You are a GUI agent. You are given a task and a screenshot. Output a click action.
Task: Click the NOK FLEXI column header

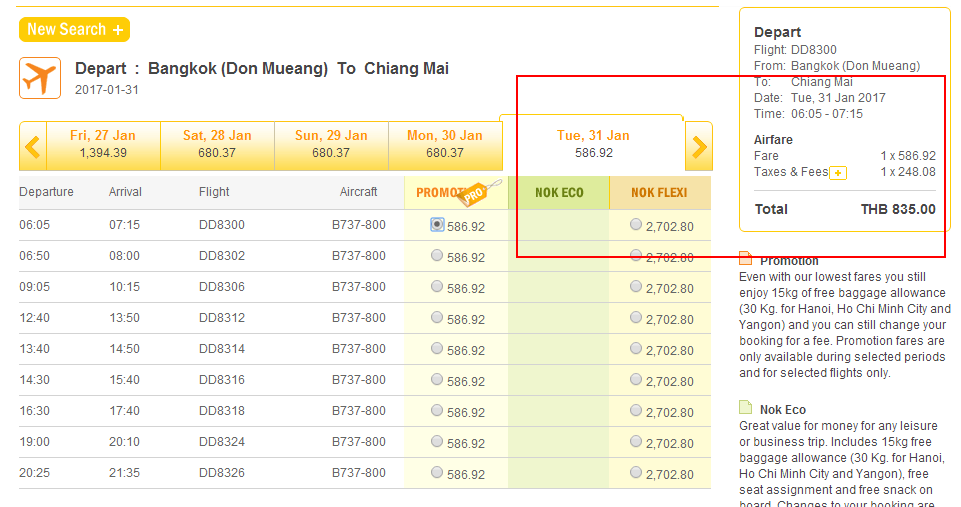pos(659,193)
